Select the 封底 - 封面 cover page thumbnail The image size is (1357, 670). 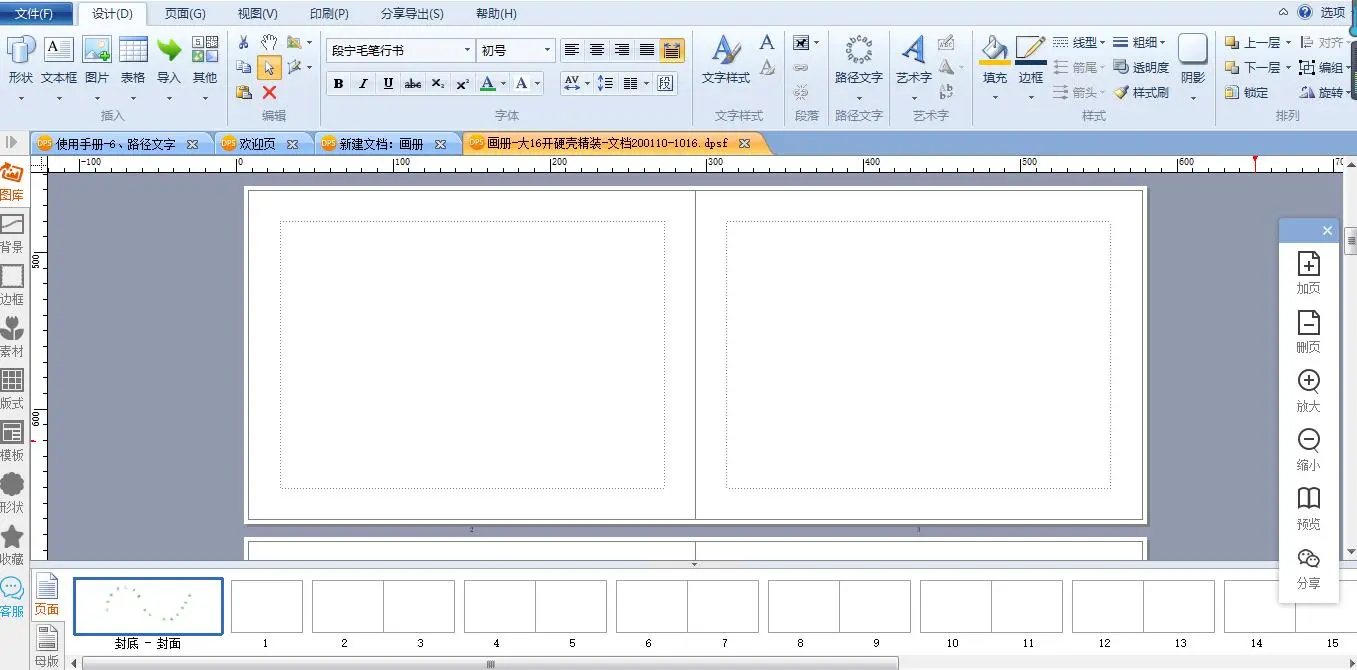click(x=148, y=607)
